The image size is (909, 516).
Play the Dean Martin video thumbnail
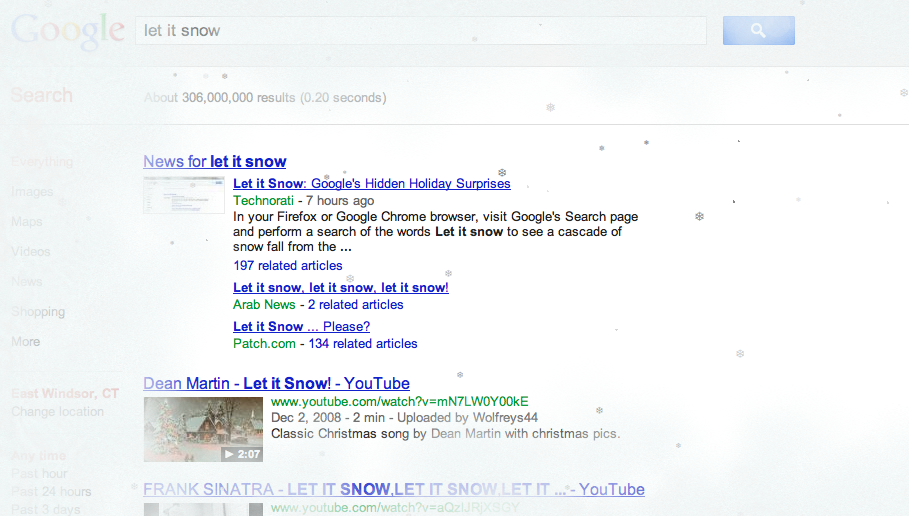point(203,429)
